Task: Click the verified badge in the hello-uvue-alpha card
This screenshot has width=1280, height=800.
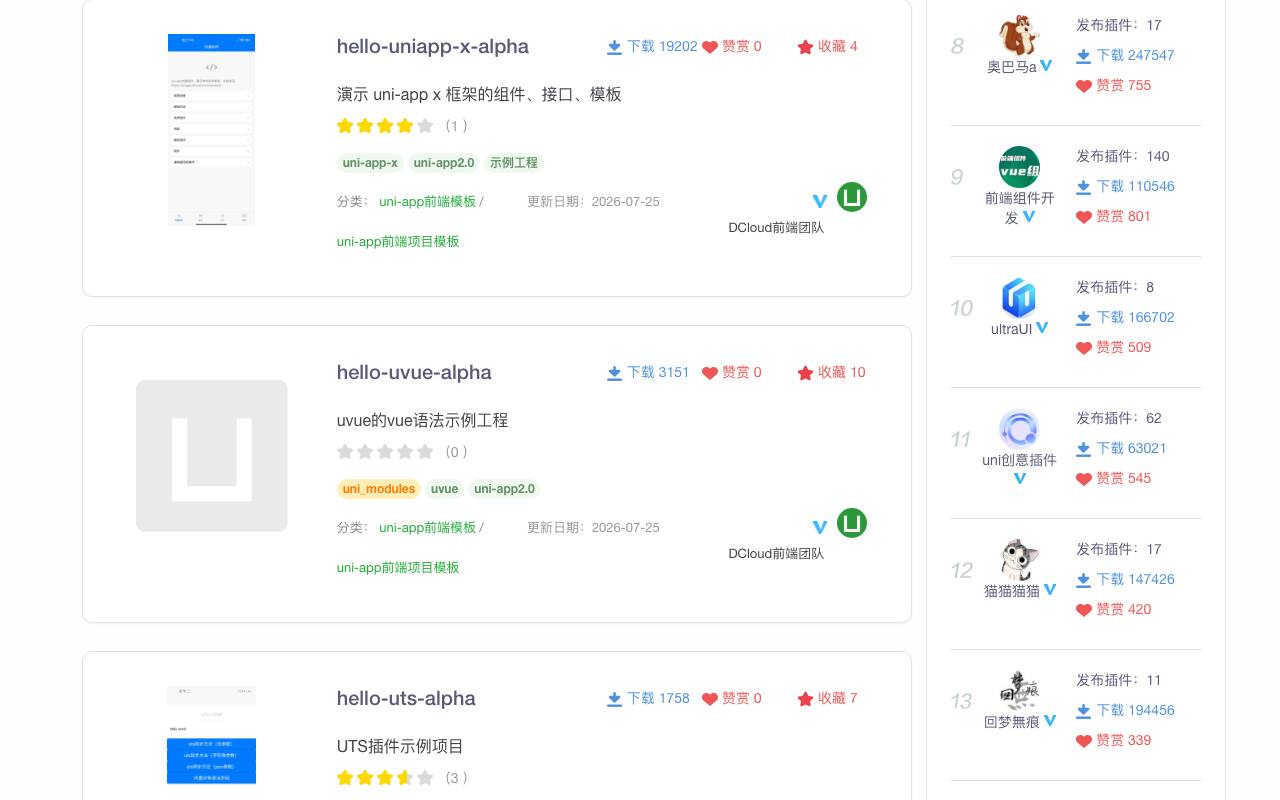Action: coord(820,527)
